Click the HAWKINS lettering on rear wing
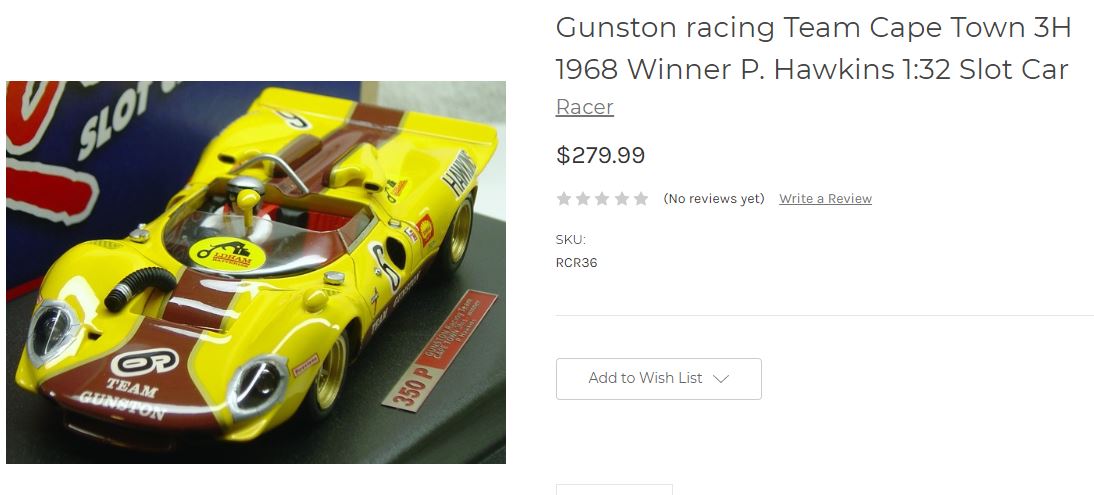Image resolution: width=1094 pixels, height=495 pixels. pos(459,172)
